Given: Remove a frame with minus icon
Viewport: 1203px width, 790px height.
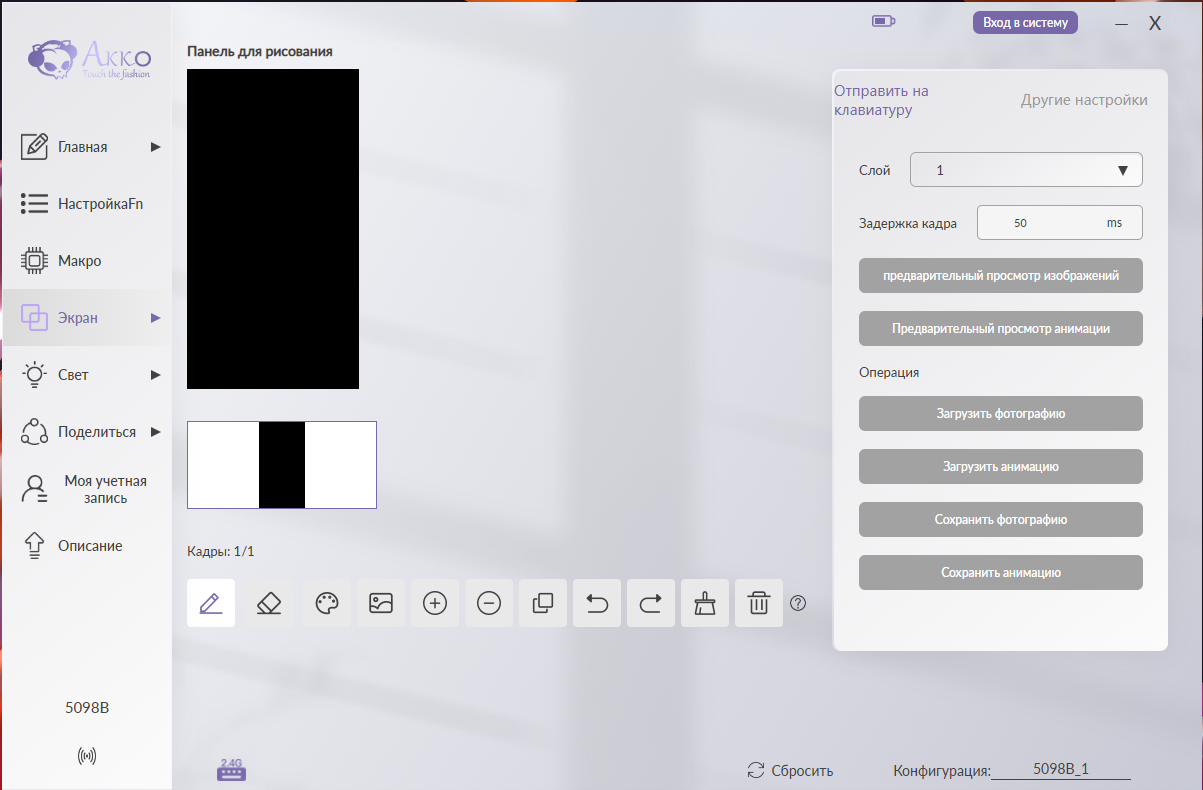Looking at the screenshot, I should (489, 603).
